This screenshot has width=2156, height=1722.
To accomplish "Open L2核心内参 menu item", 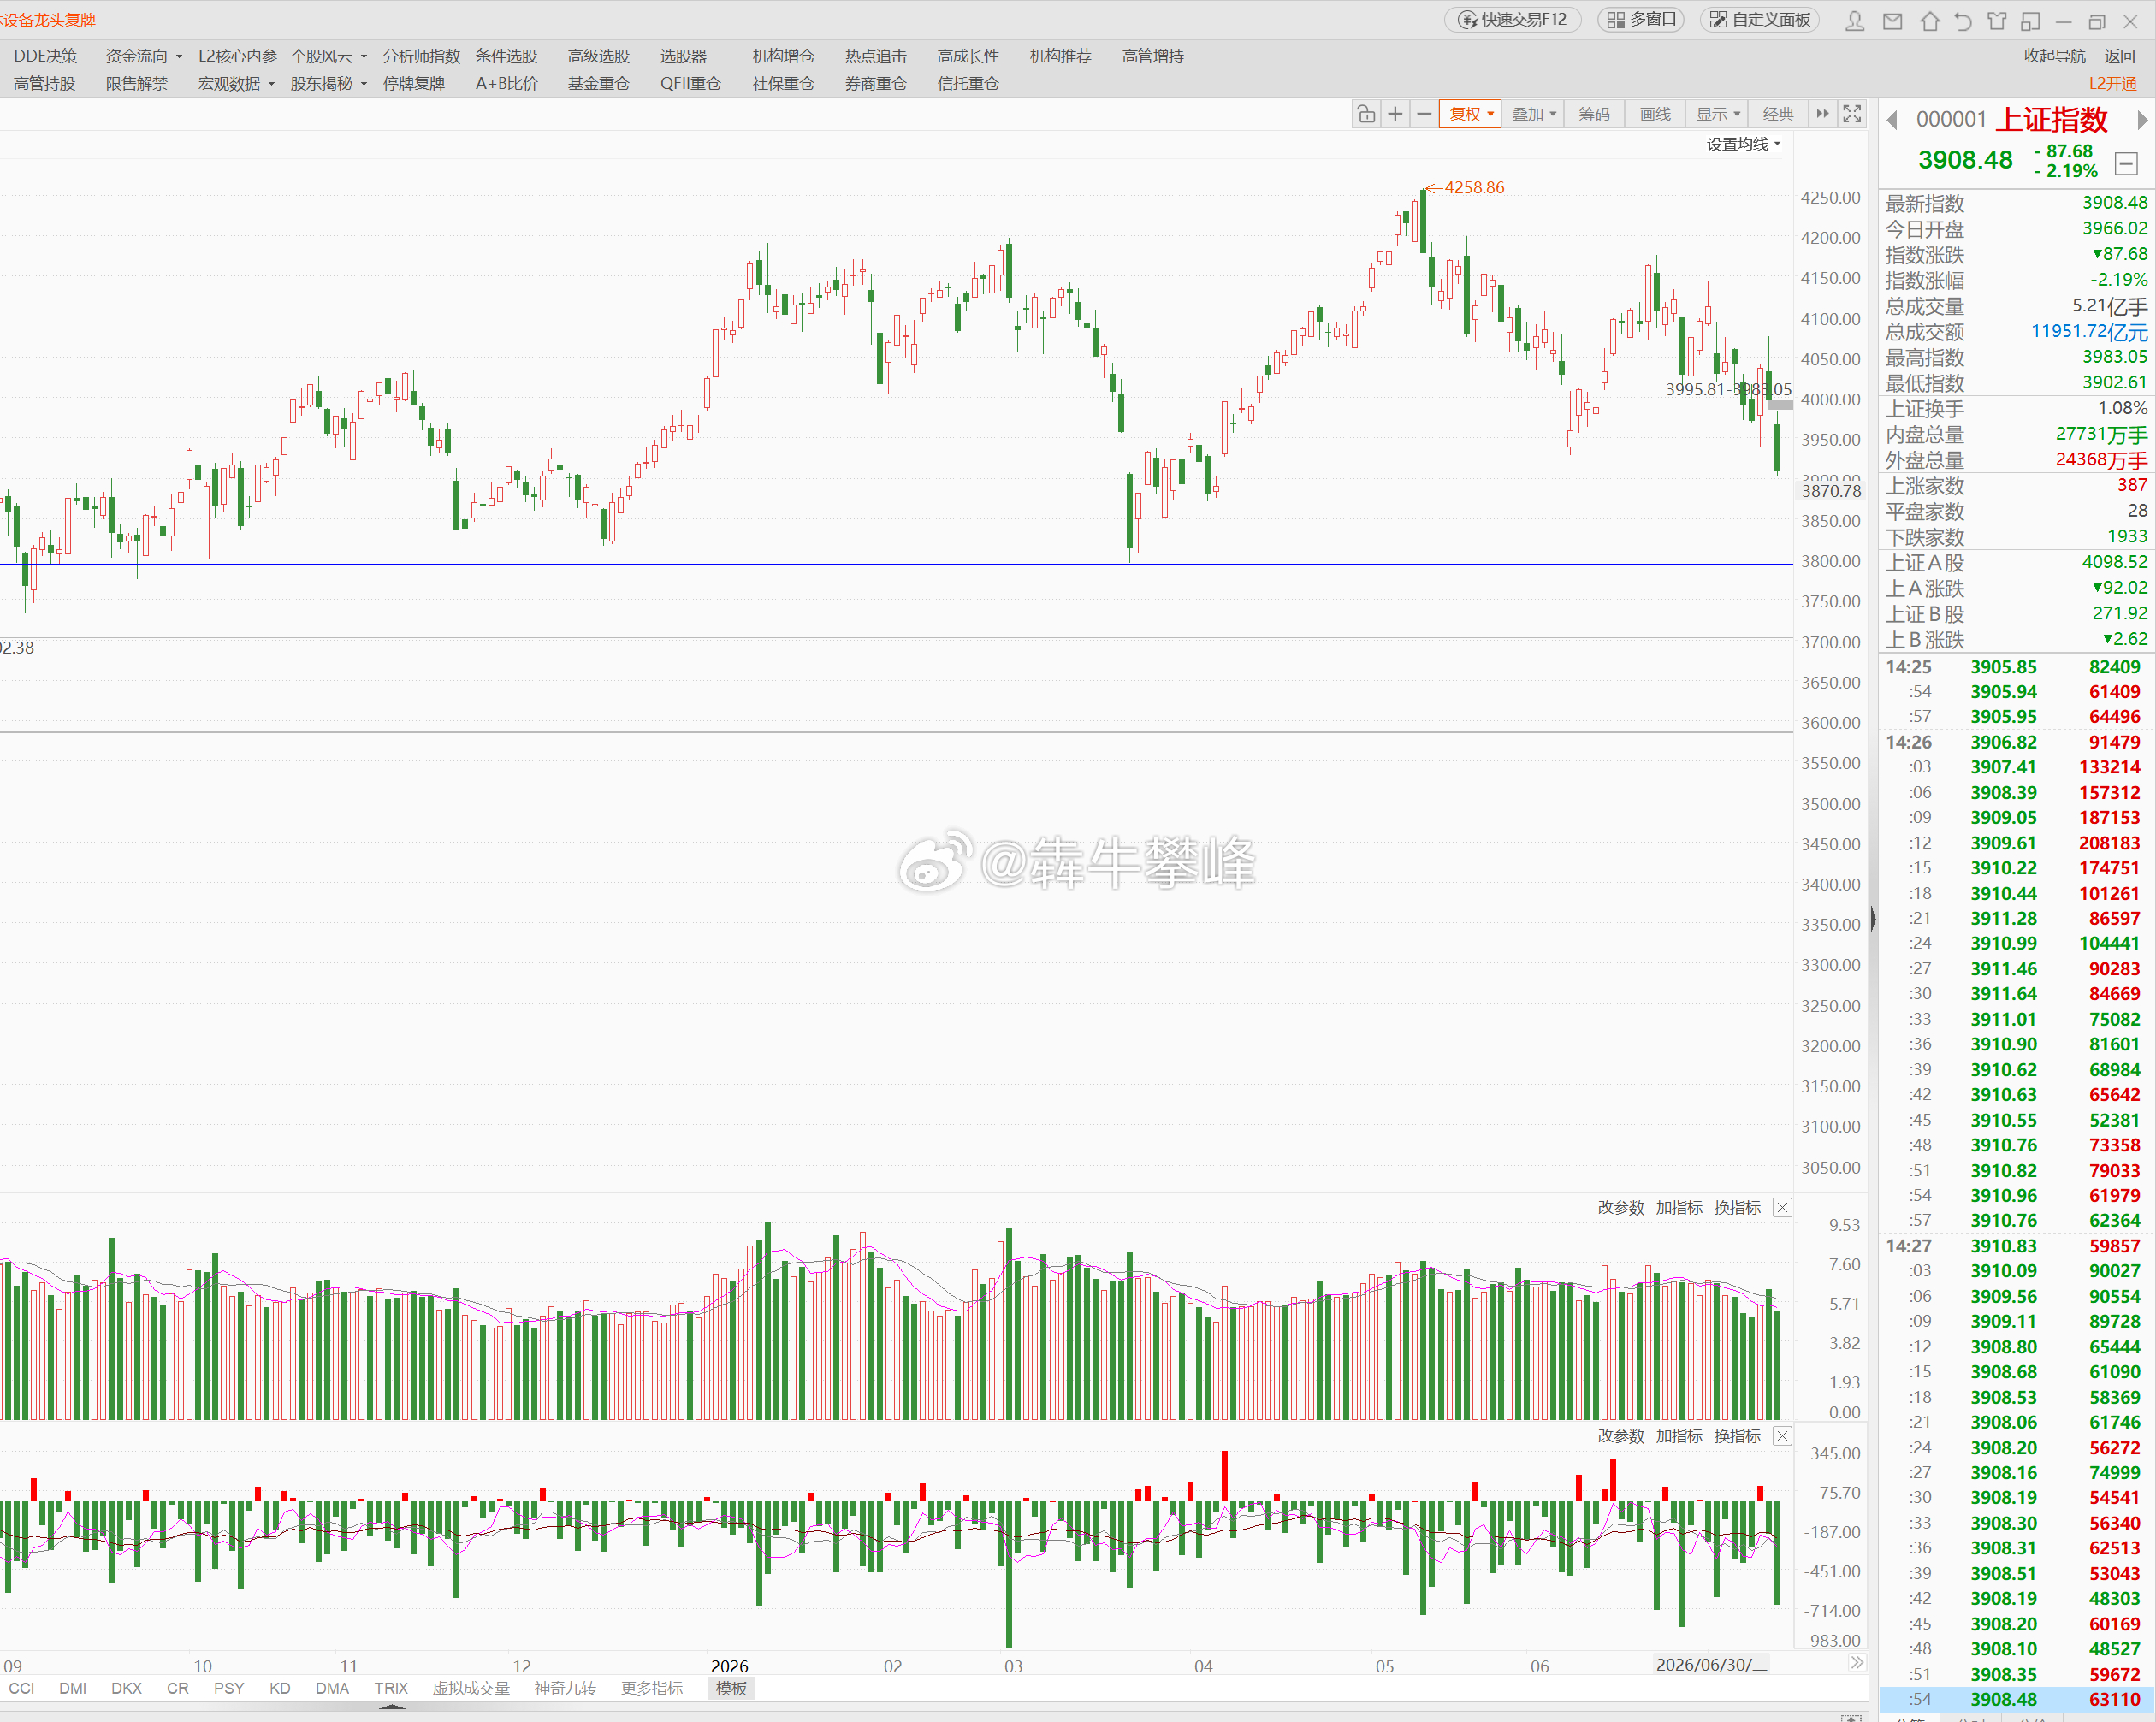I will pos(237,56).
